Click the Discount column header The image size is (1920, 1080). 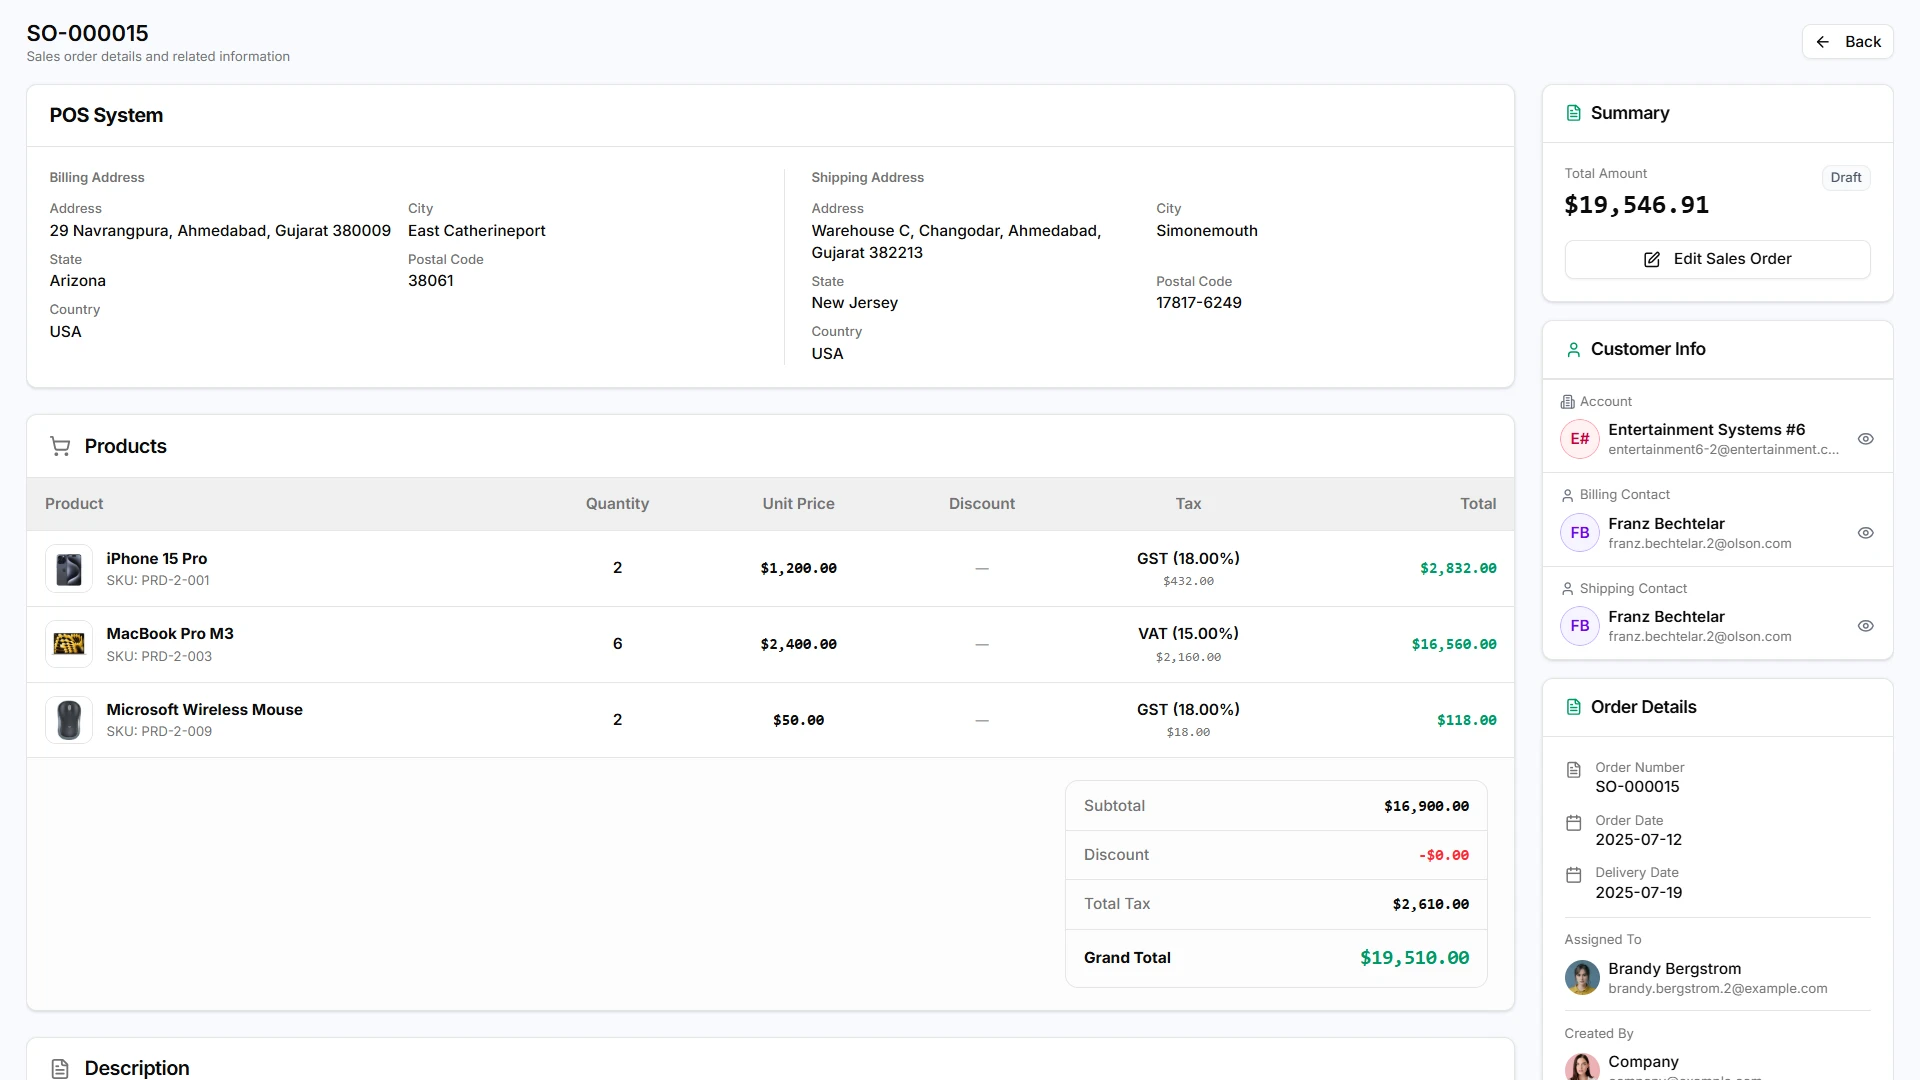(x=981, y=504)
